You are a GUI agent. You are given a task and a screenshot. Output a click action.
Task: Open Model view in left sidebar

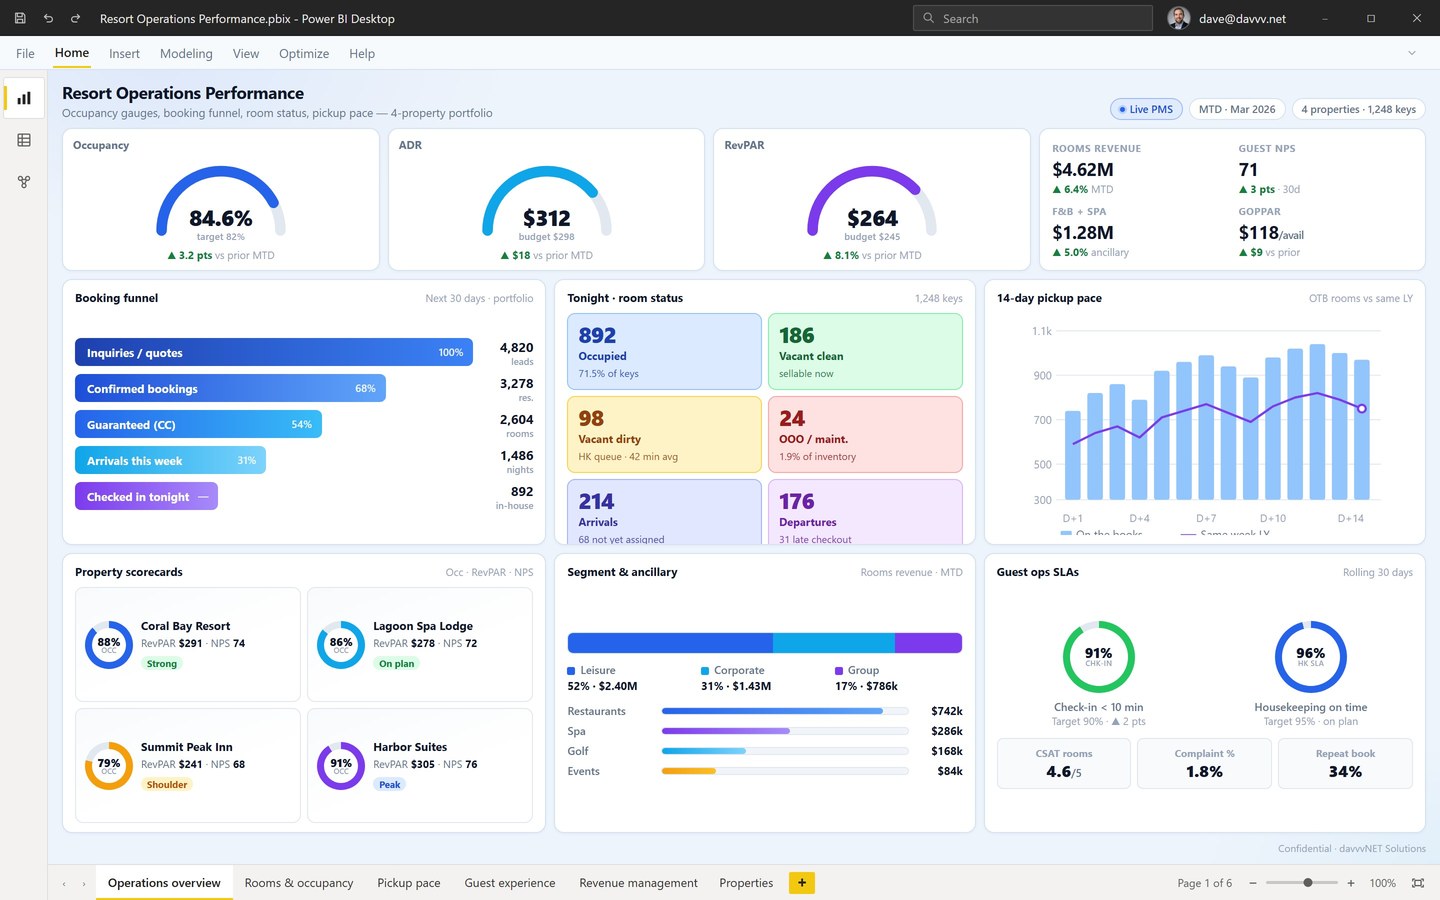(24, 182)
